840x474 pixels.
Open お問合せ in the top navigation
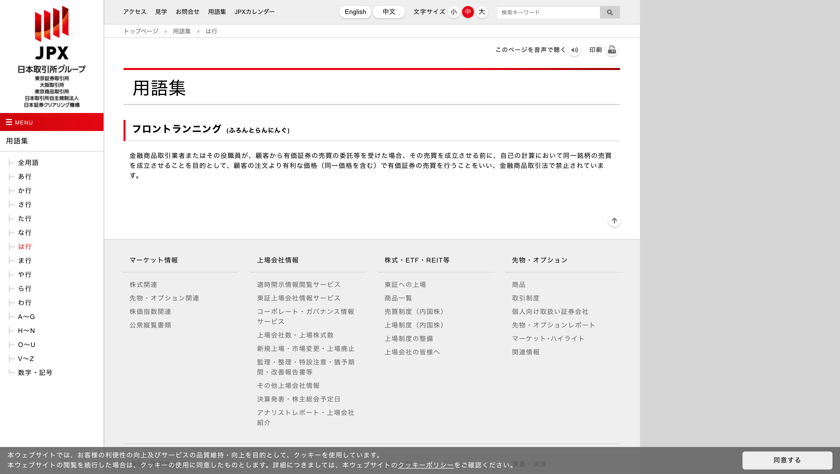(188, 12)
